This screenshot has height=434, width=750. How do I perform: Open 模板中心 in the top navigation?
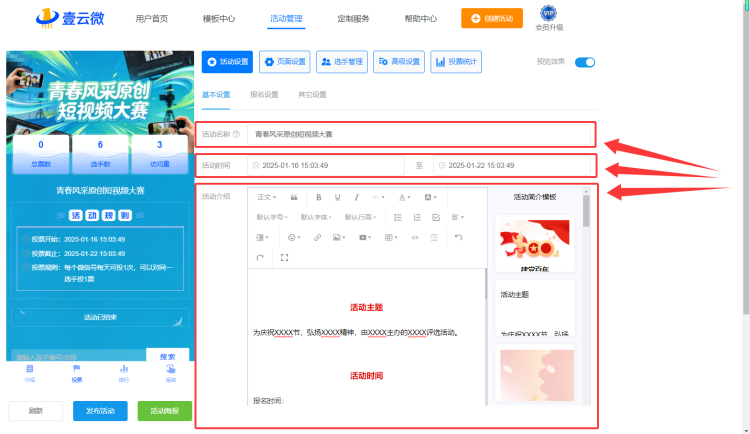[x=219, y=19]
